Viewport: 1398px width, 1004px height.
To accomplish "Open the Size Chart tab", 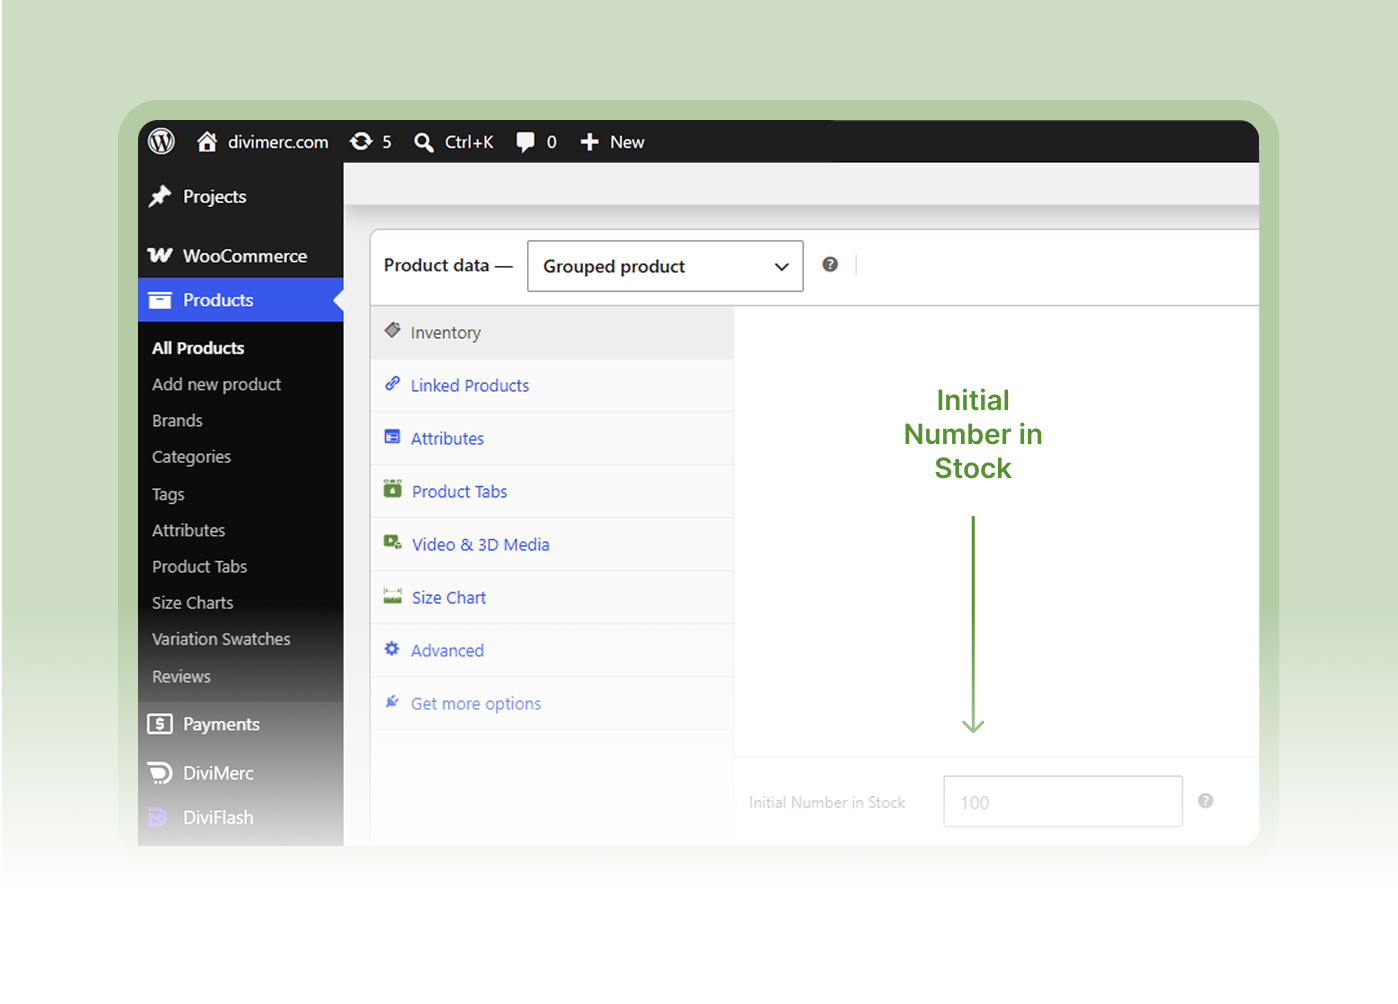I will tap(552, 598).
